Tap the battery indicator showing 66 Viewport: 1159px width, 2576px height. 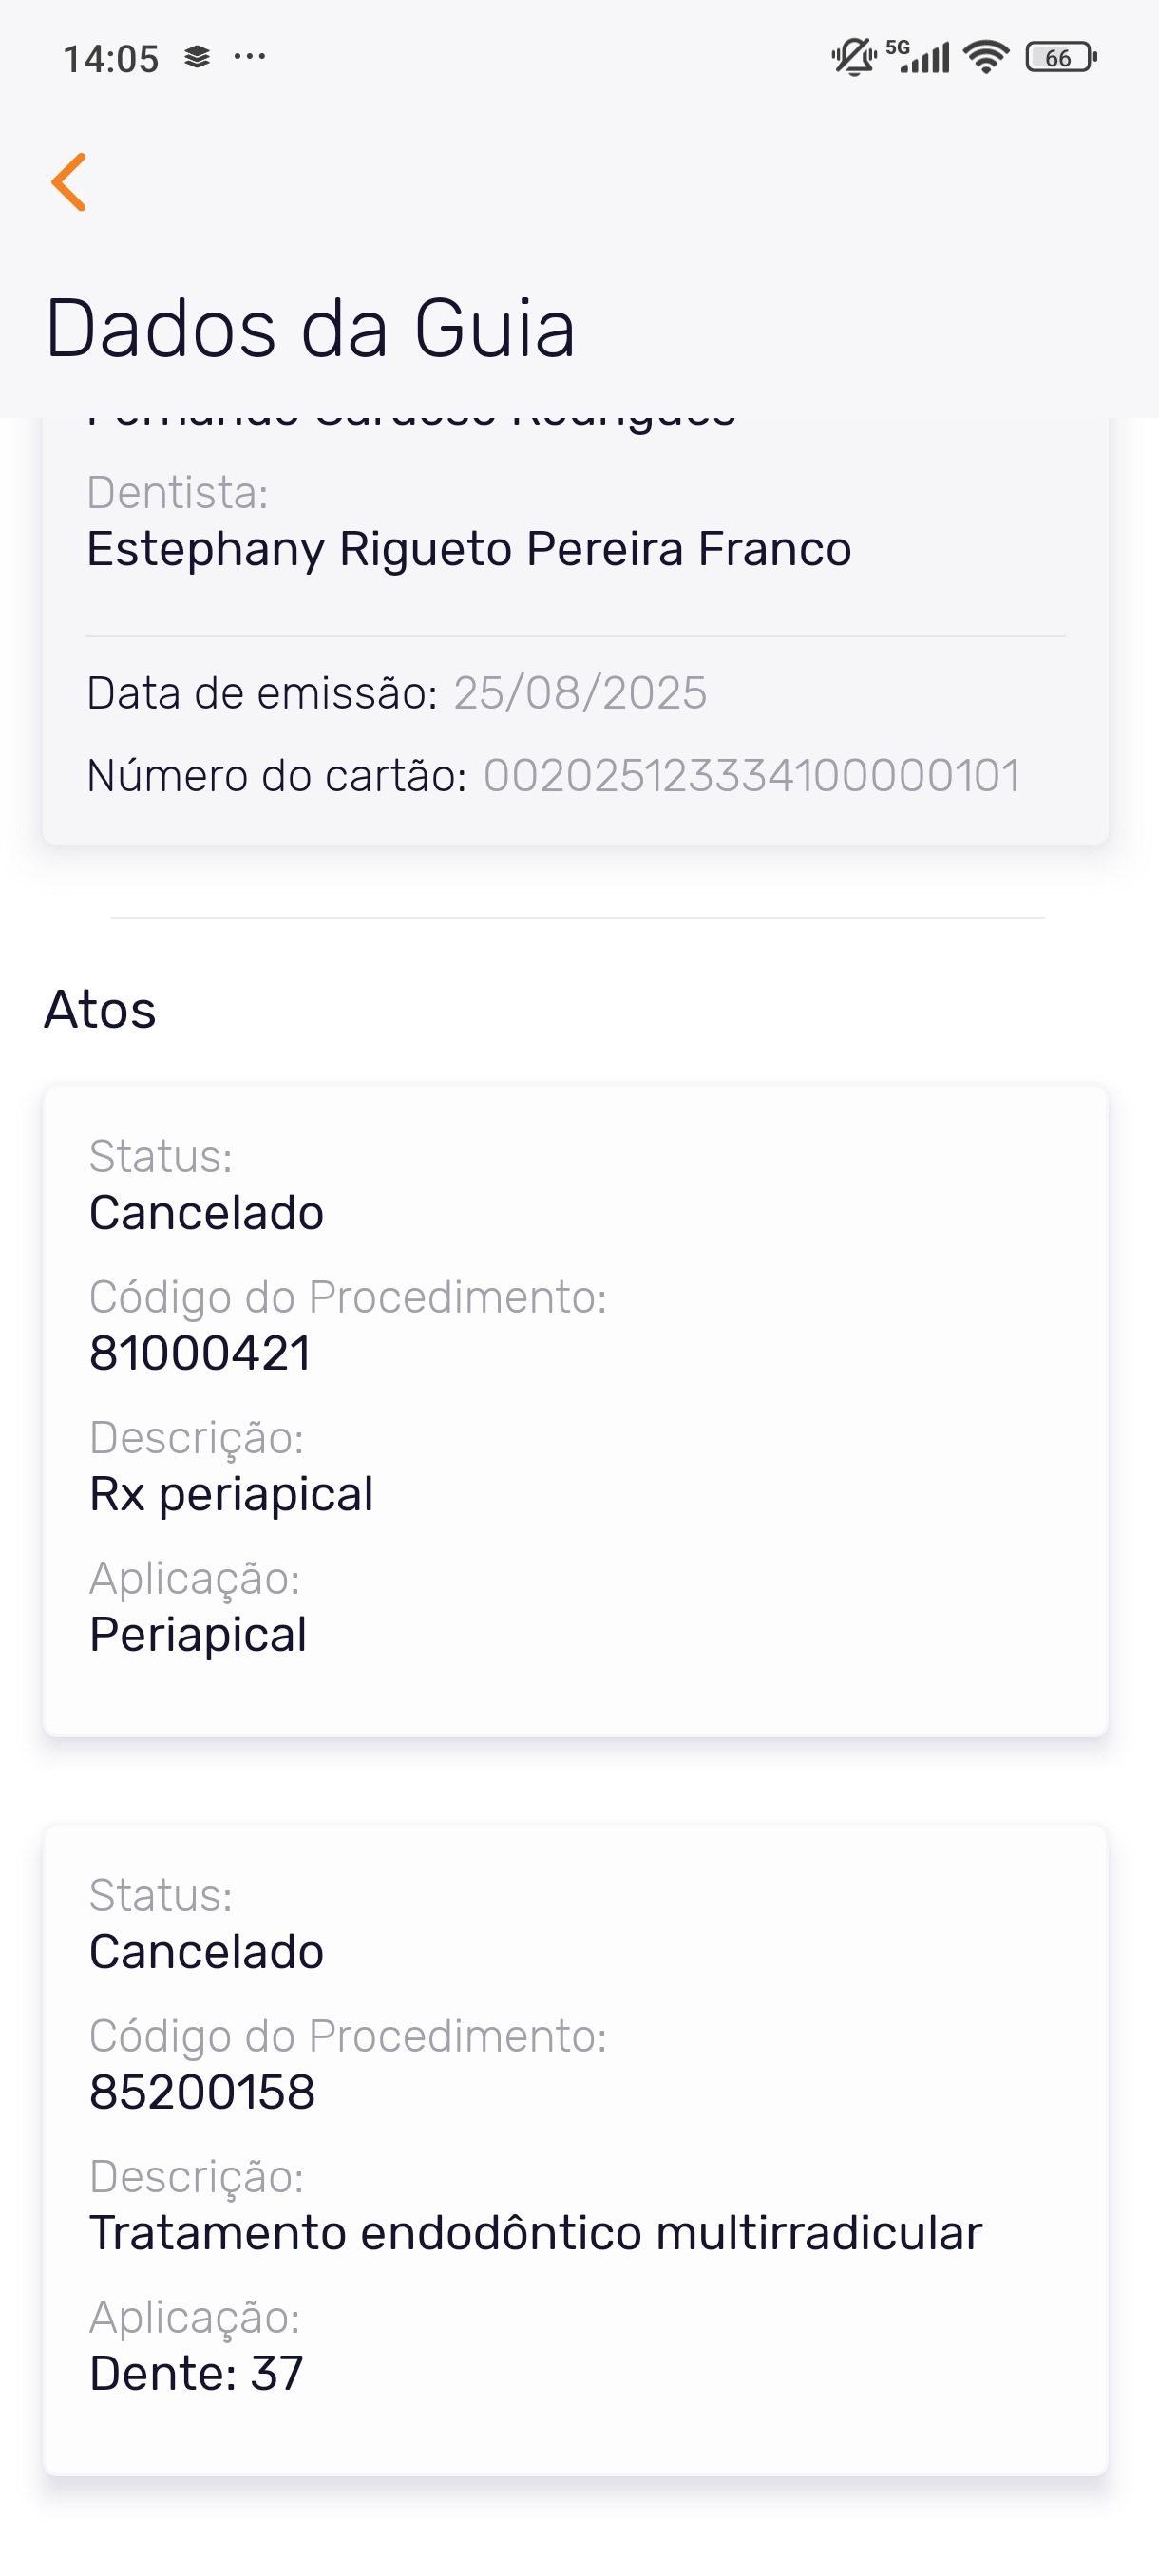pyautogui.click(x=1060, y=57)
